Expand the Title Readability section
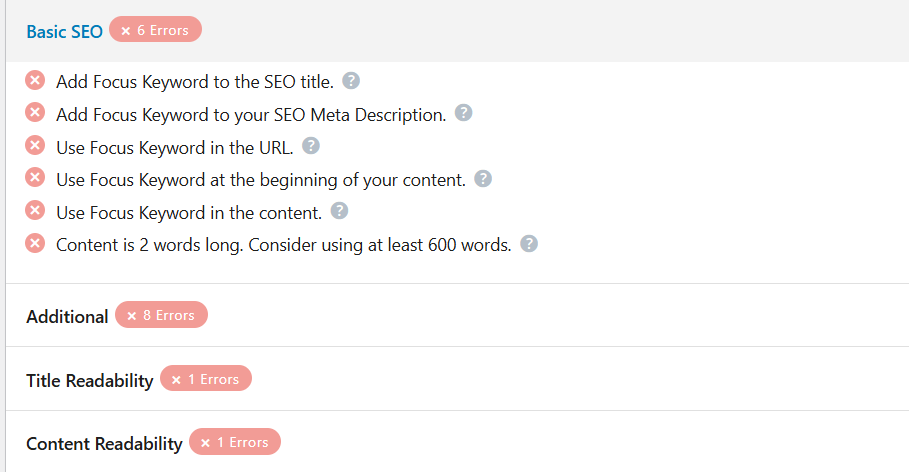 (89, 380)
